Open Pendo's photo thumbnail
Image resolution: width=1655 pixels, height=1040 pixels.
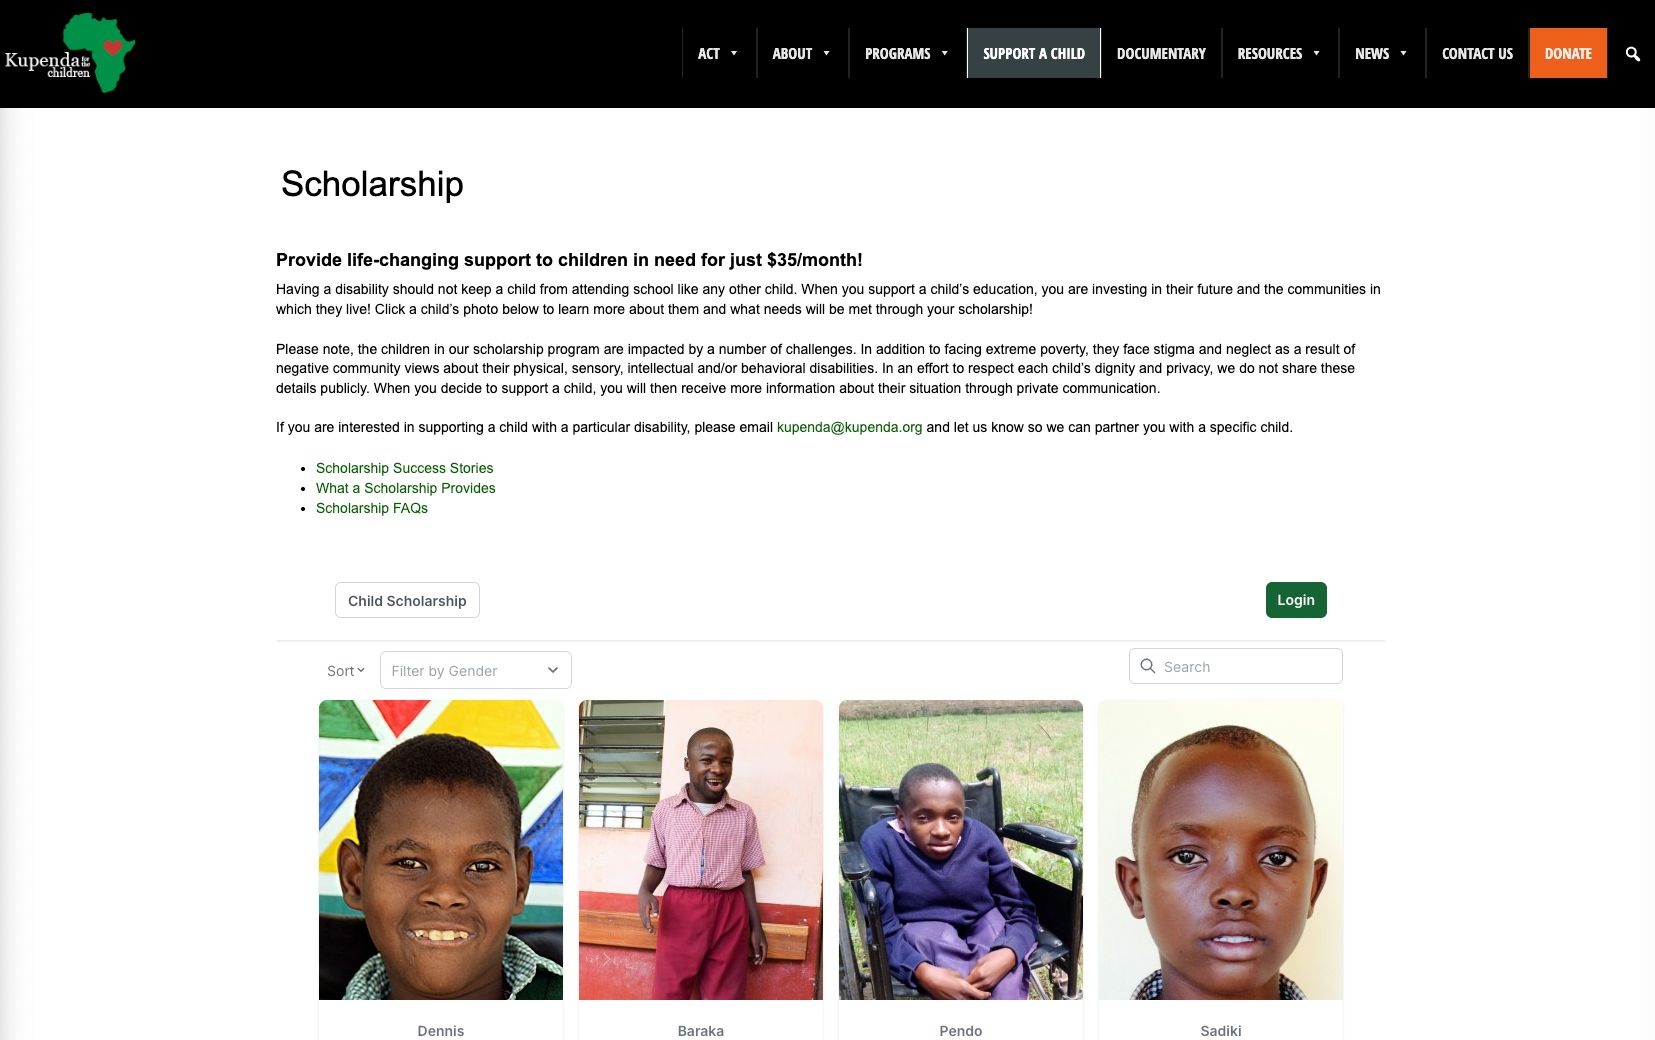(x=960, y=850)
